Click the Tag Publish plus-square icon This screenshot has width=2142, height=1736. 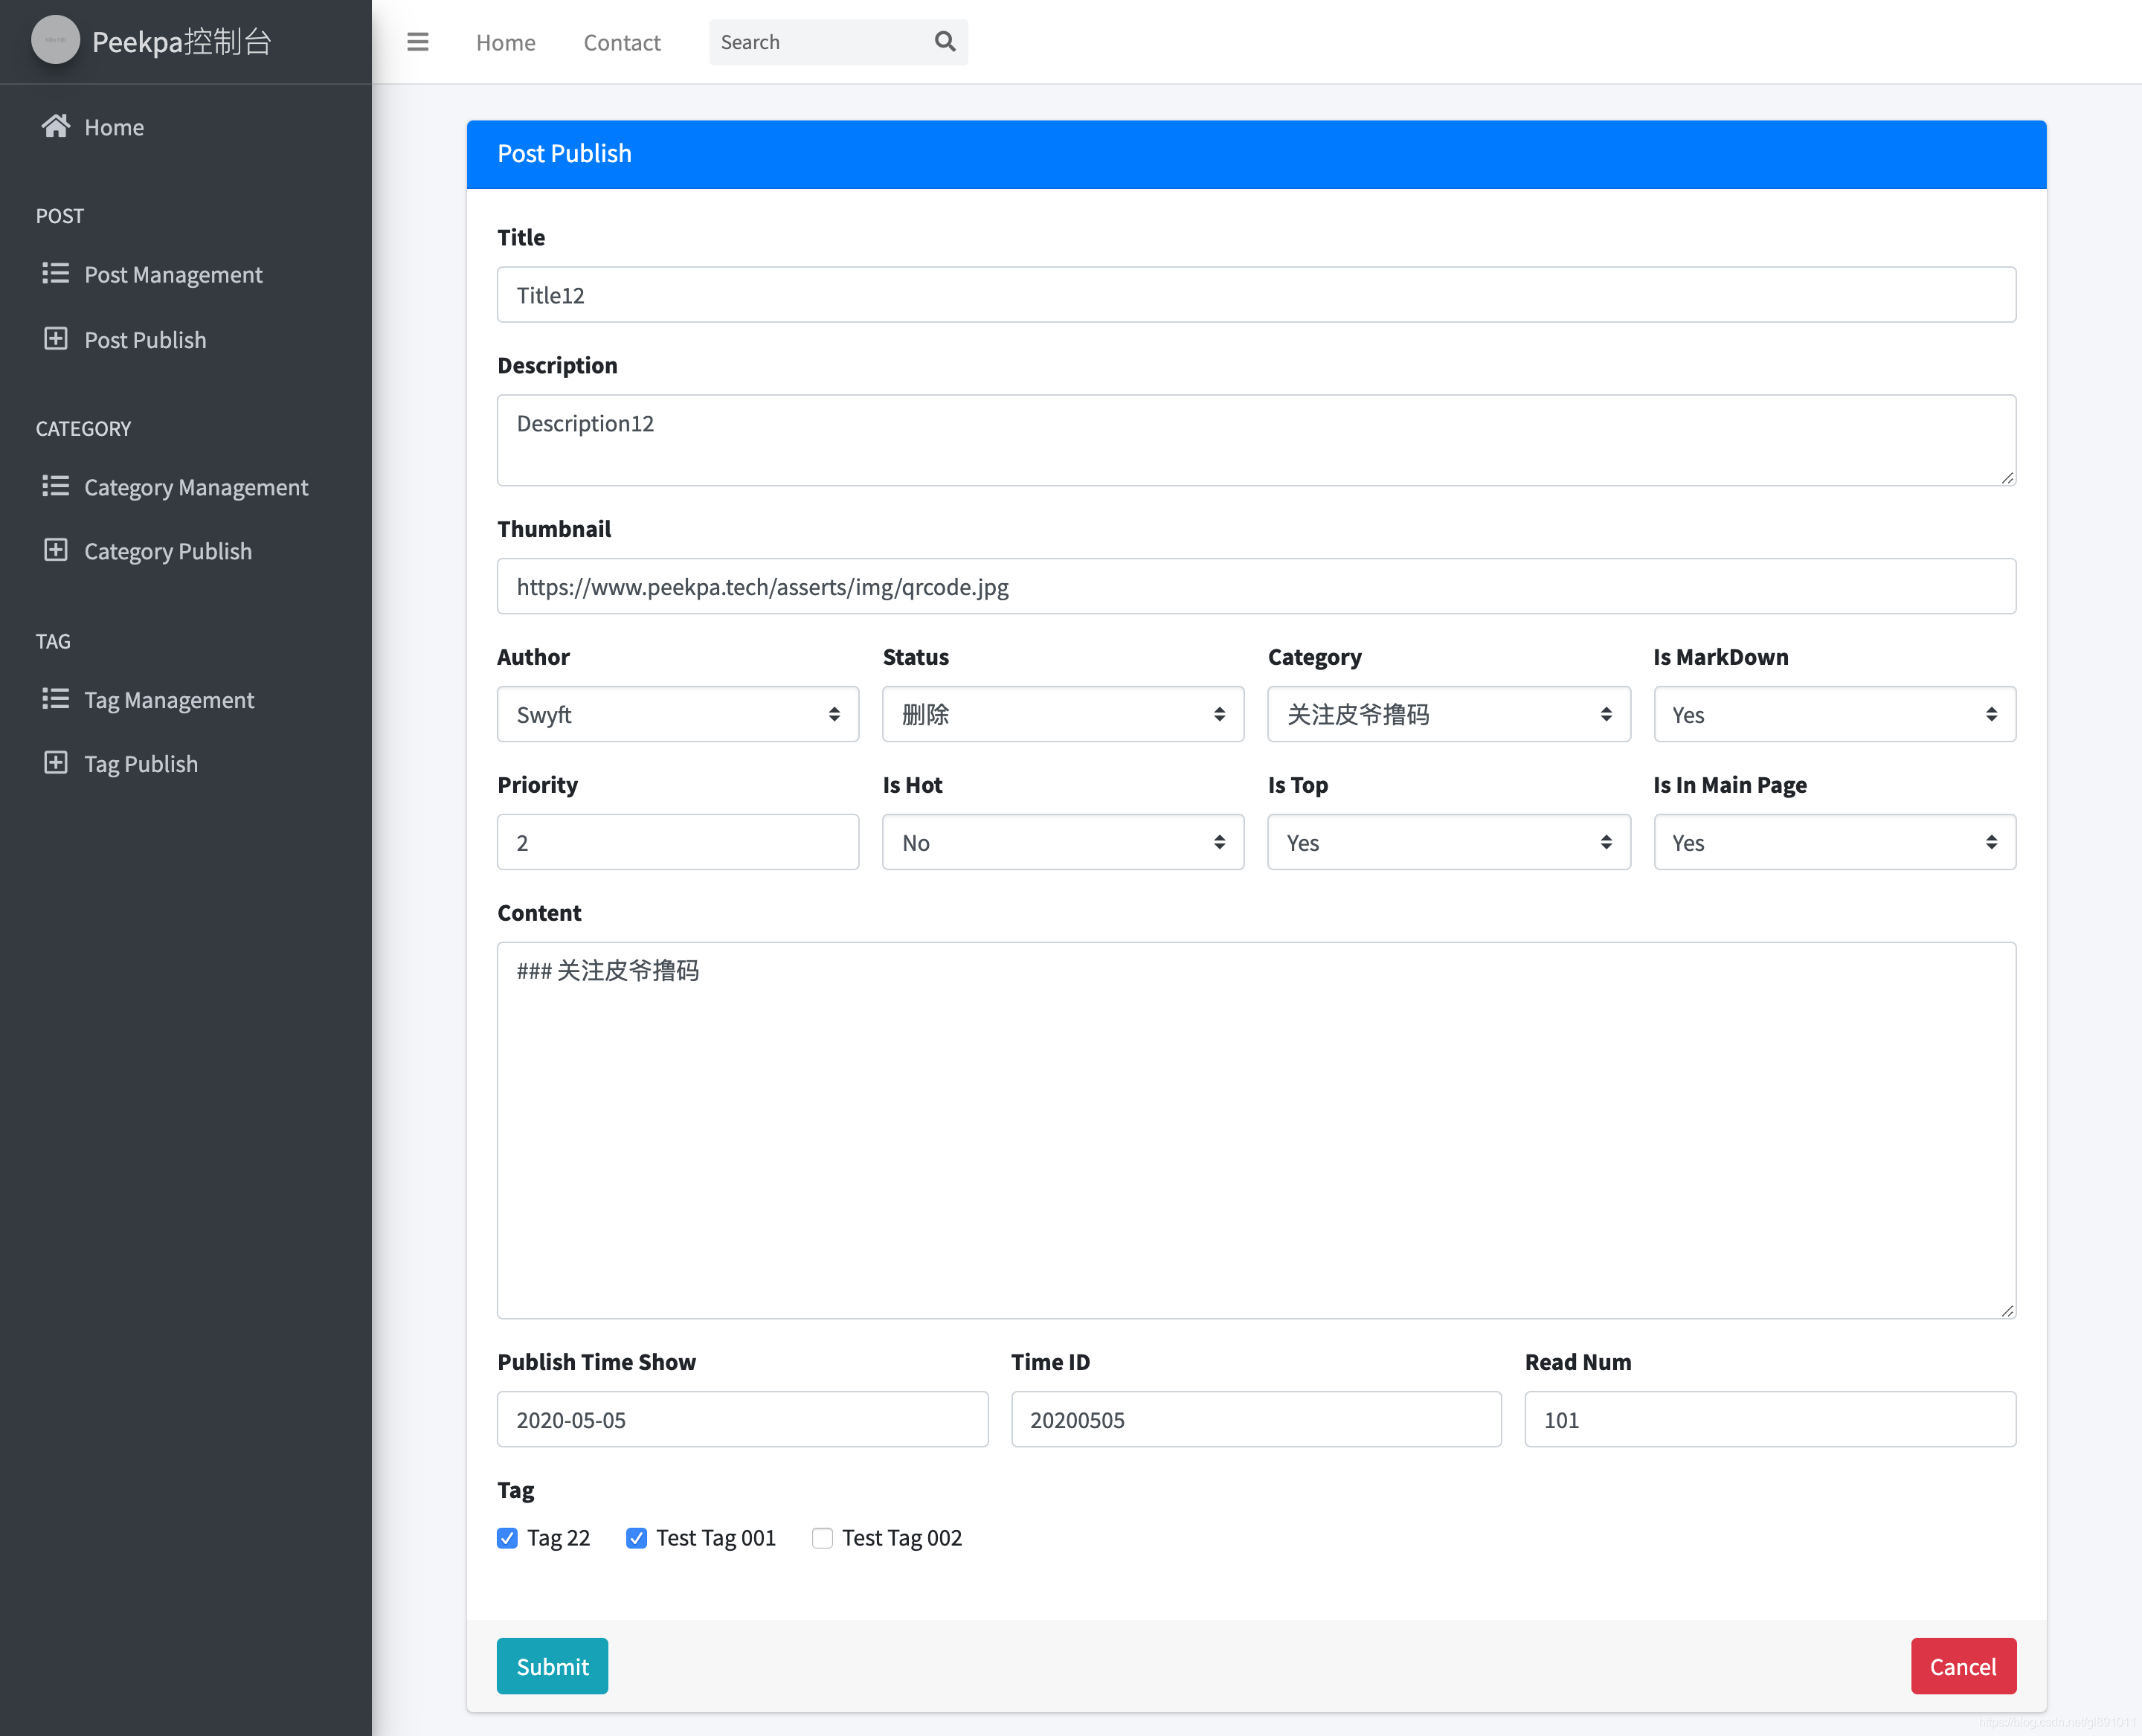pyautogui.click(x=56, y=763)
